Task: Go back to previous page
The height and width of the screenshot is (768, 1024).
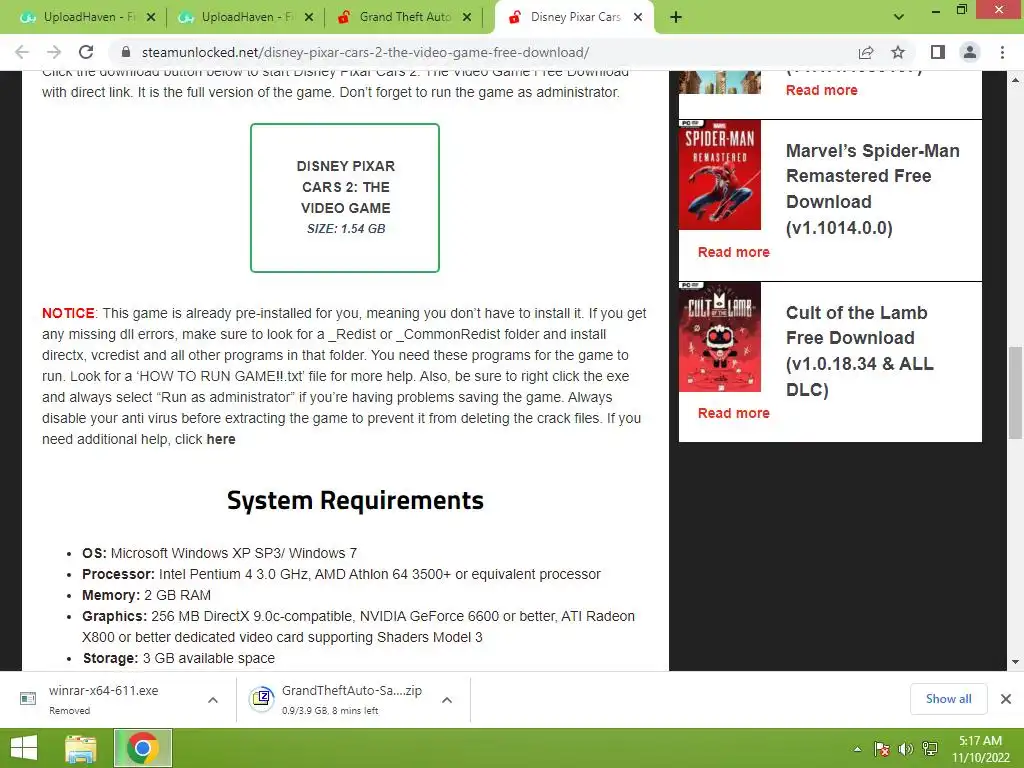Action: pyautogui.click(x=22, y=52)
